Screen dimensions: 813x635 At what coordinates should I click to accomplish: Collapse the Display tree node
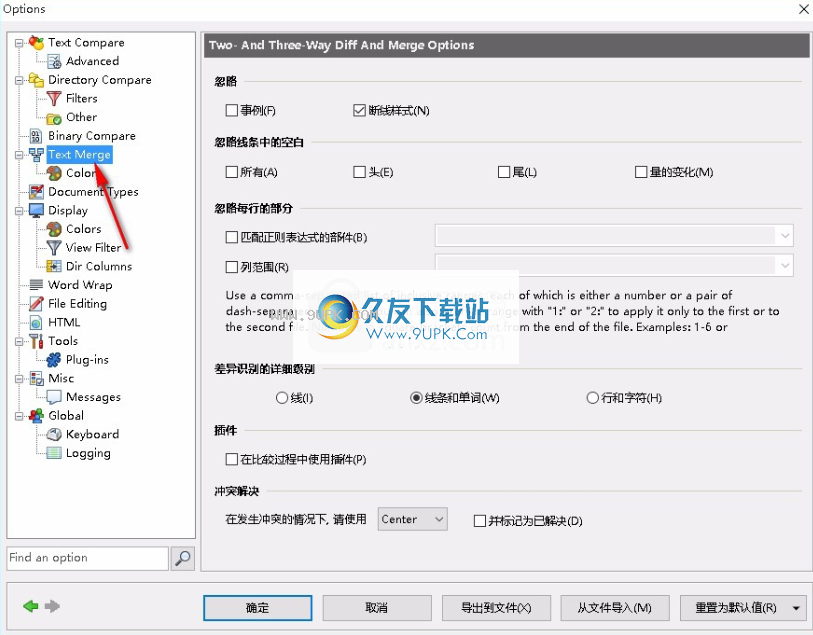19,211
